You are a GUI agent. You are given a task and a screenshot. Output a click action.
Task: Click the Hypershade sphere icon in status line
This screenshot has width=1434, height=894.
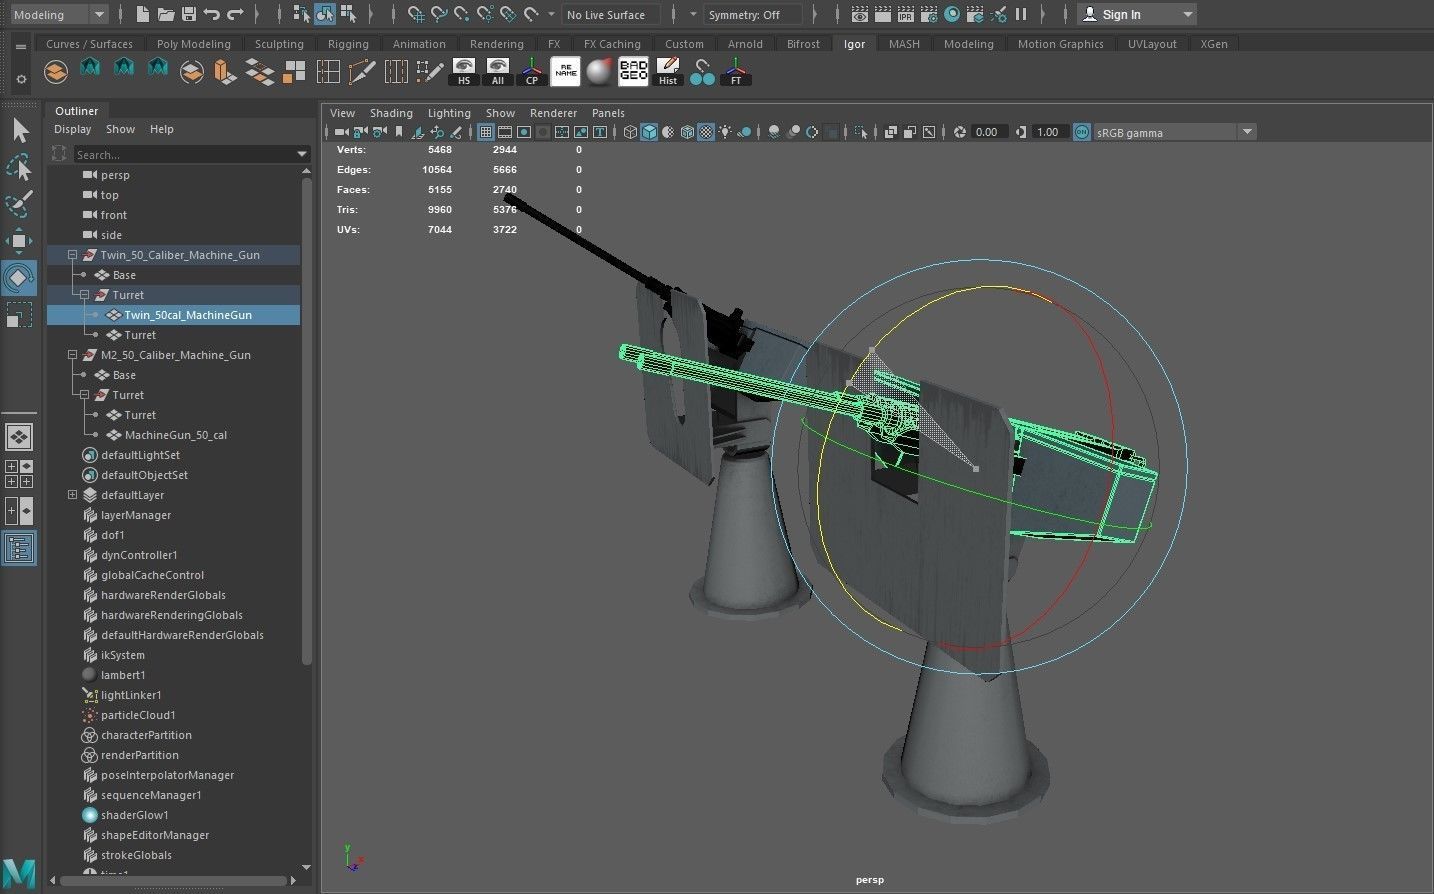tap(952, 14)
